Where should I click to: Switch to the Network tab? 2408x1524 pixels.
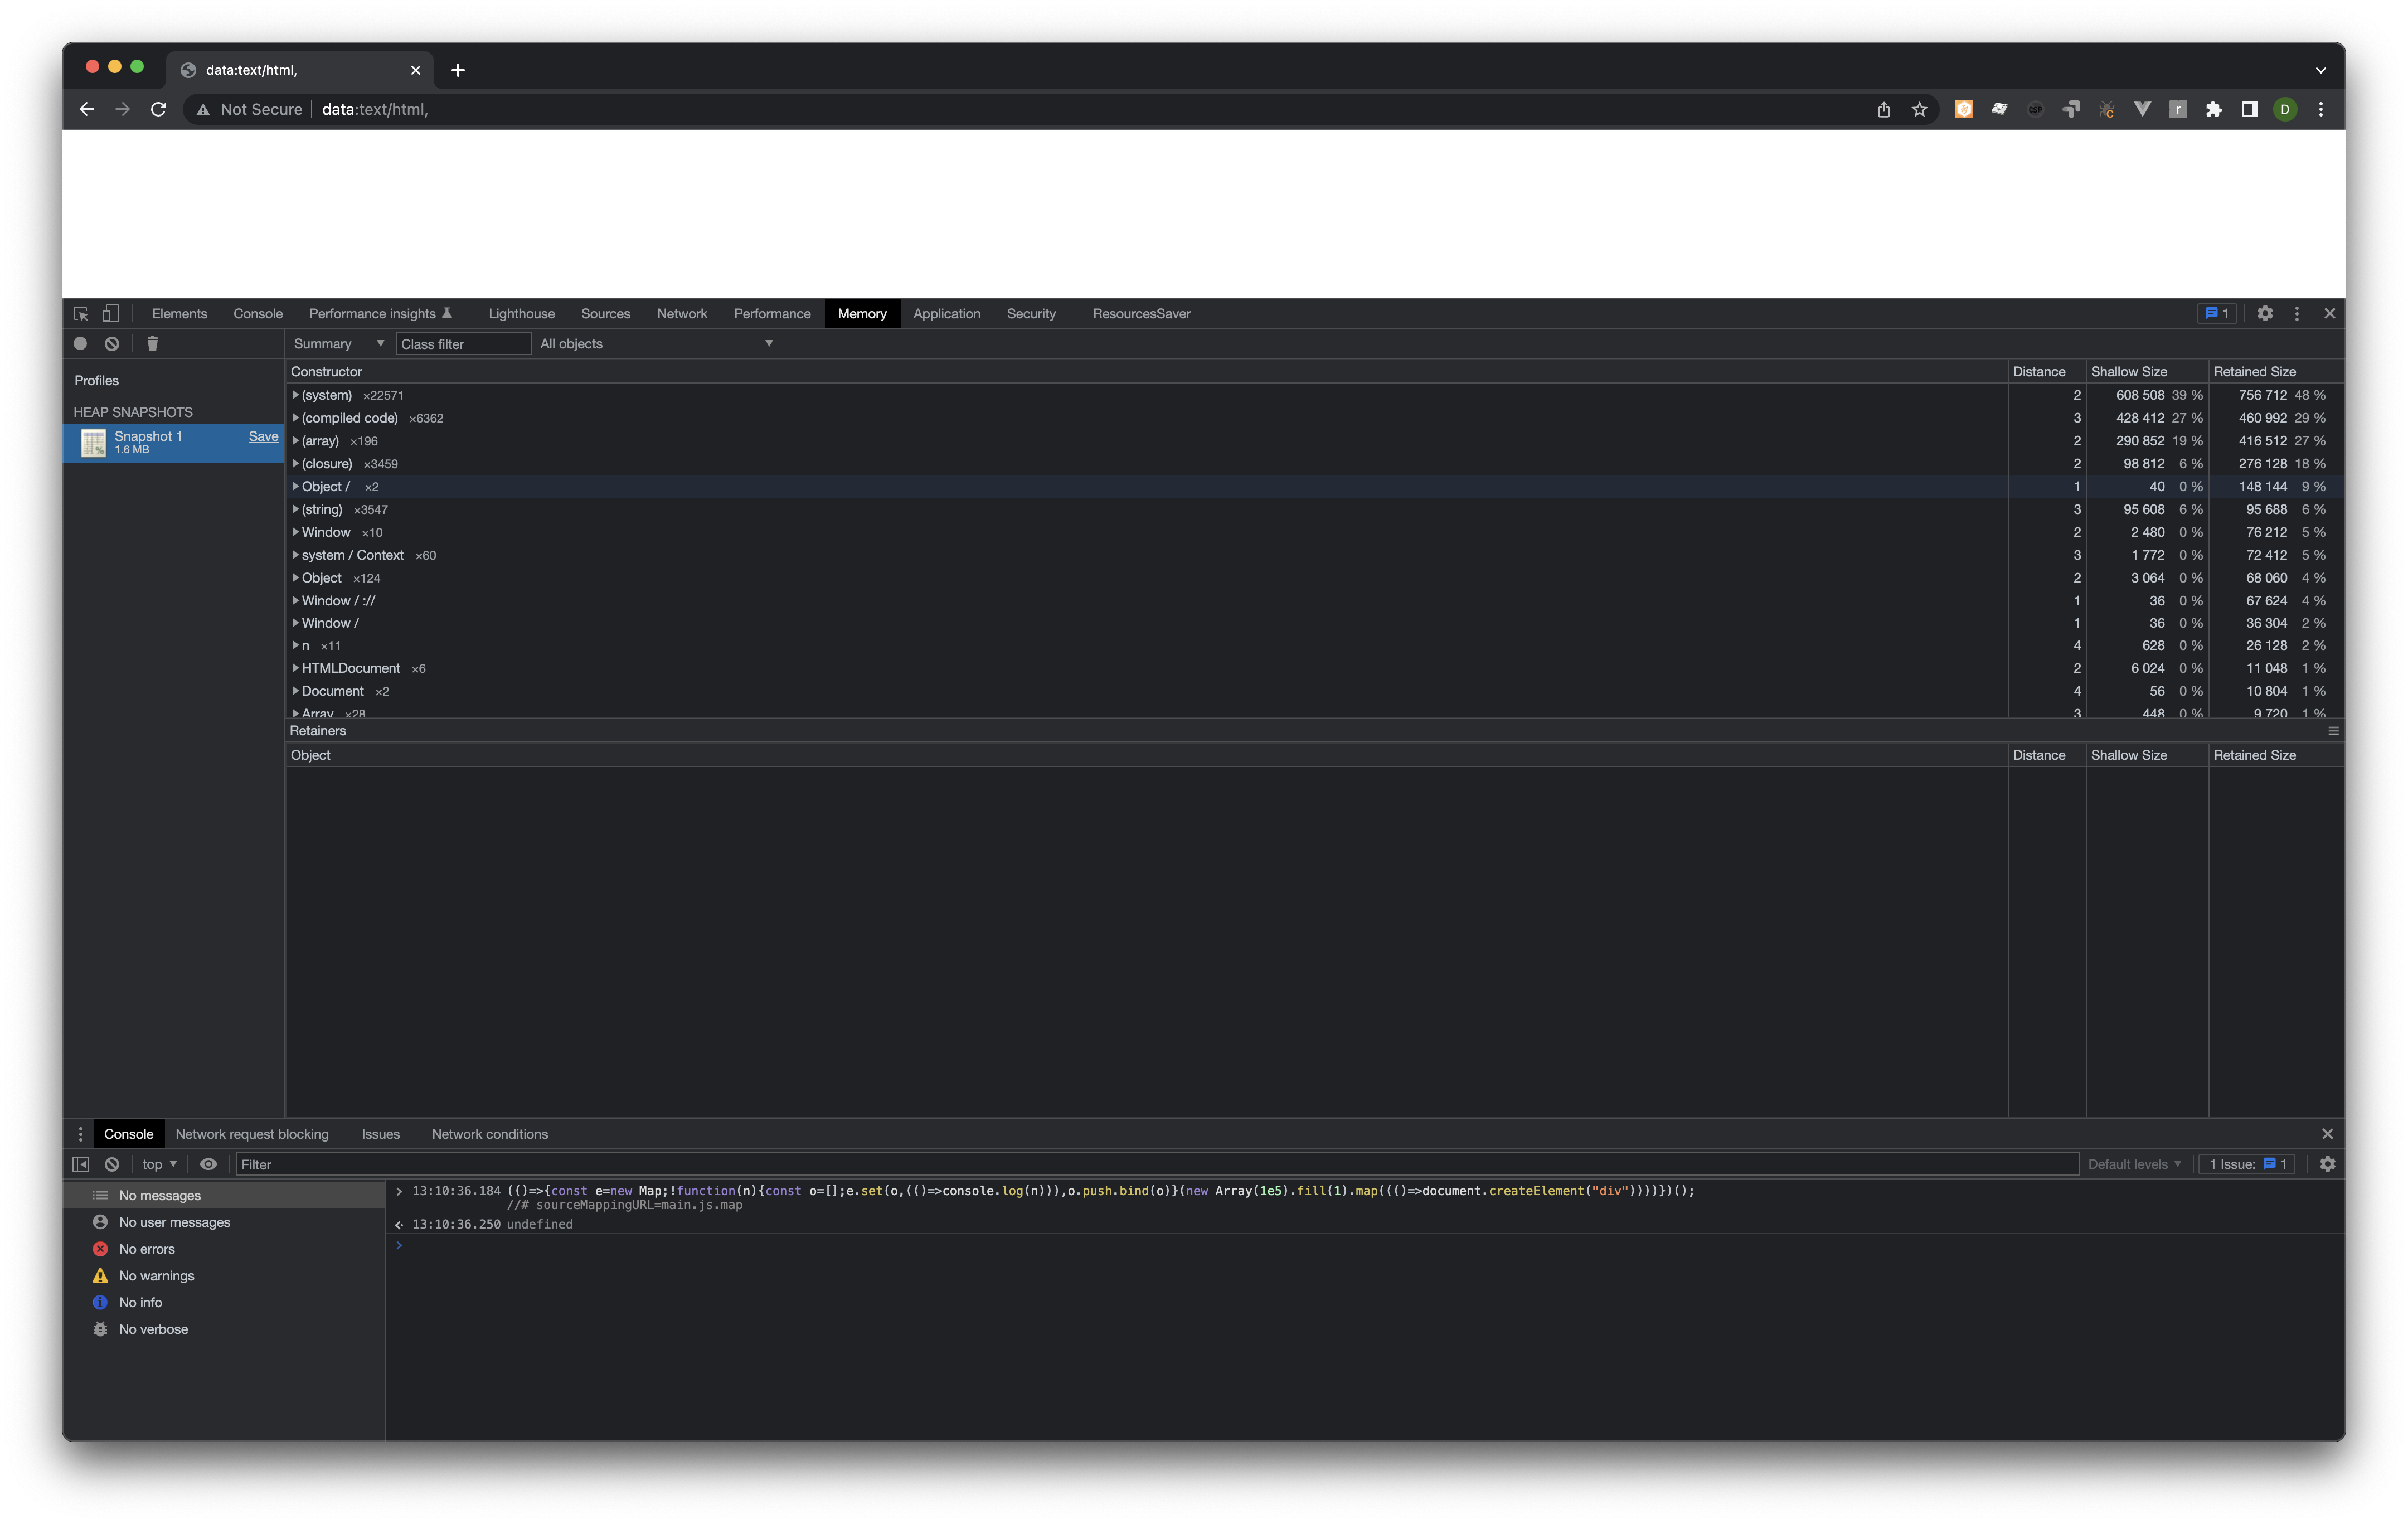(681, 313)
